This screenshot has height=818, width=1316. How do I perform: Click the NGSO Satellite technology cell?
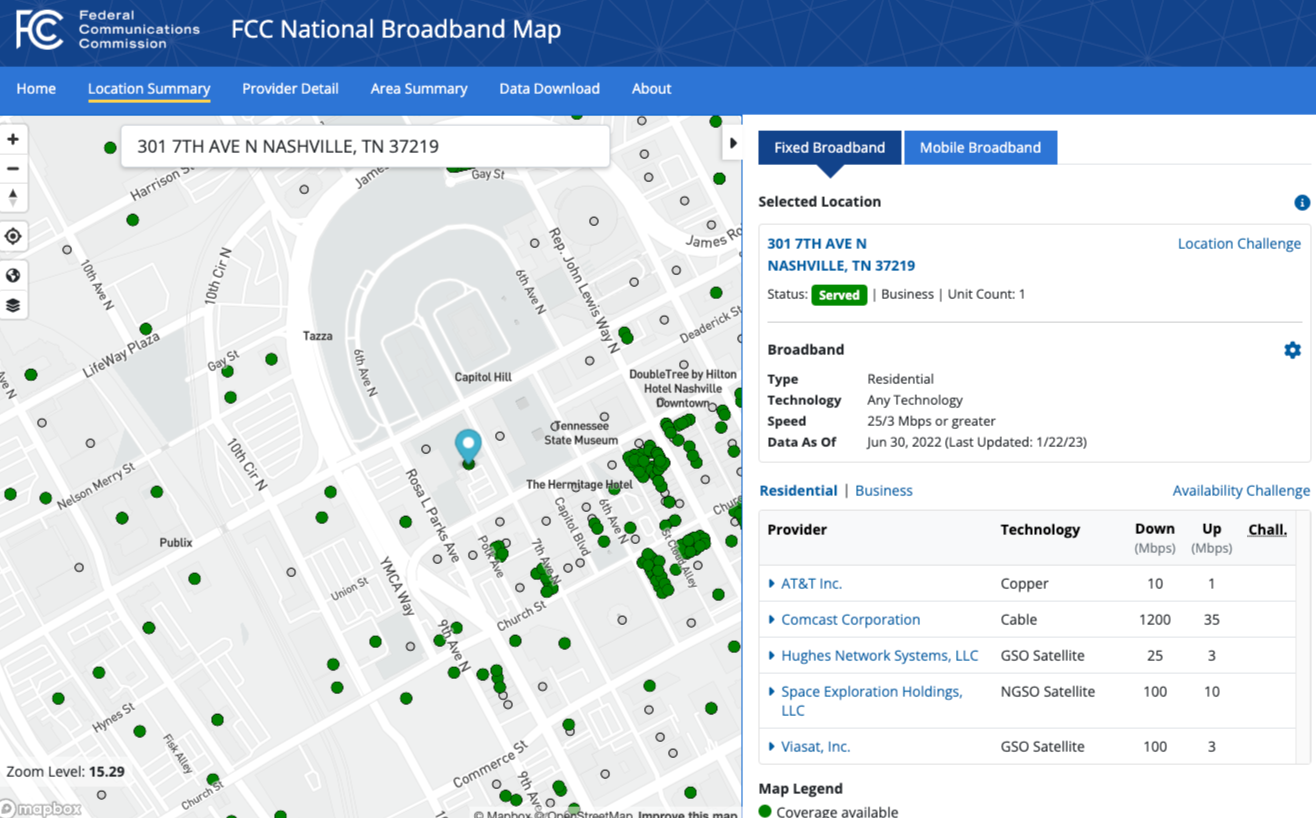click(x=1047, y=692)
